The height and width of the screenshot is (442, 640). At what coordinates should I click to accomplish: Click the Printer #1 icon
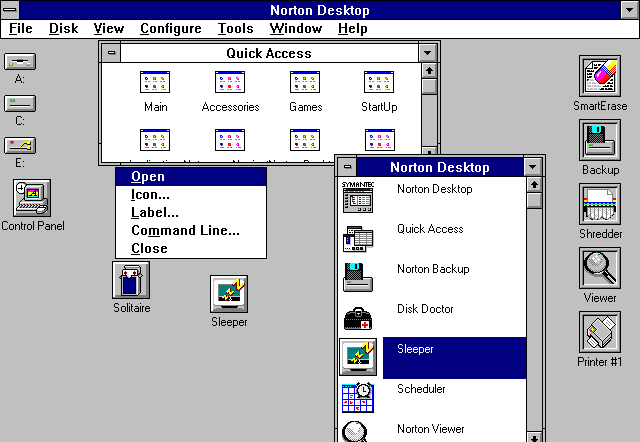coord(600,332)
